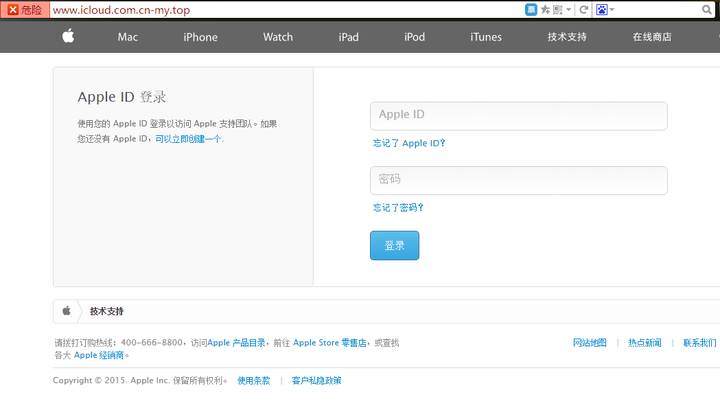Screen dimensions: 720x410
Task: Open the 热点新闻 footer link
Action: (x=645, y=343)
